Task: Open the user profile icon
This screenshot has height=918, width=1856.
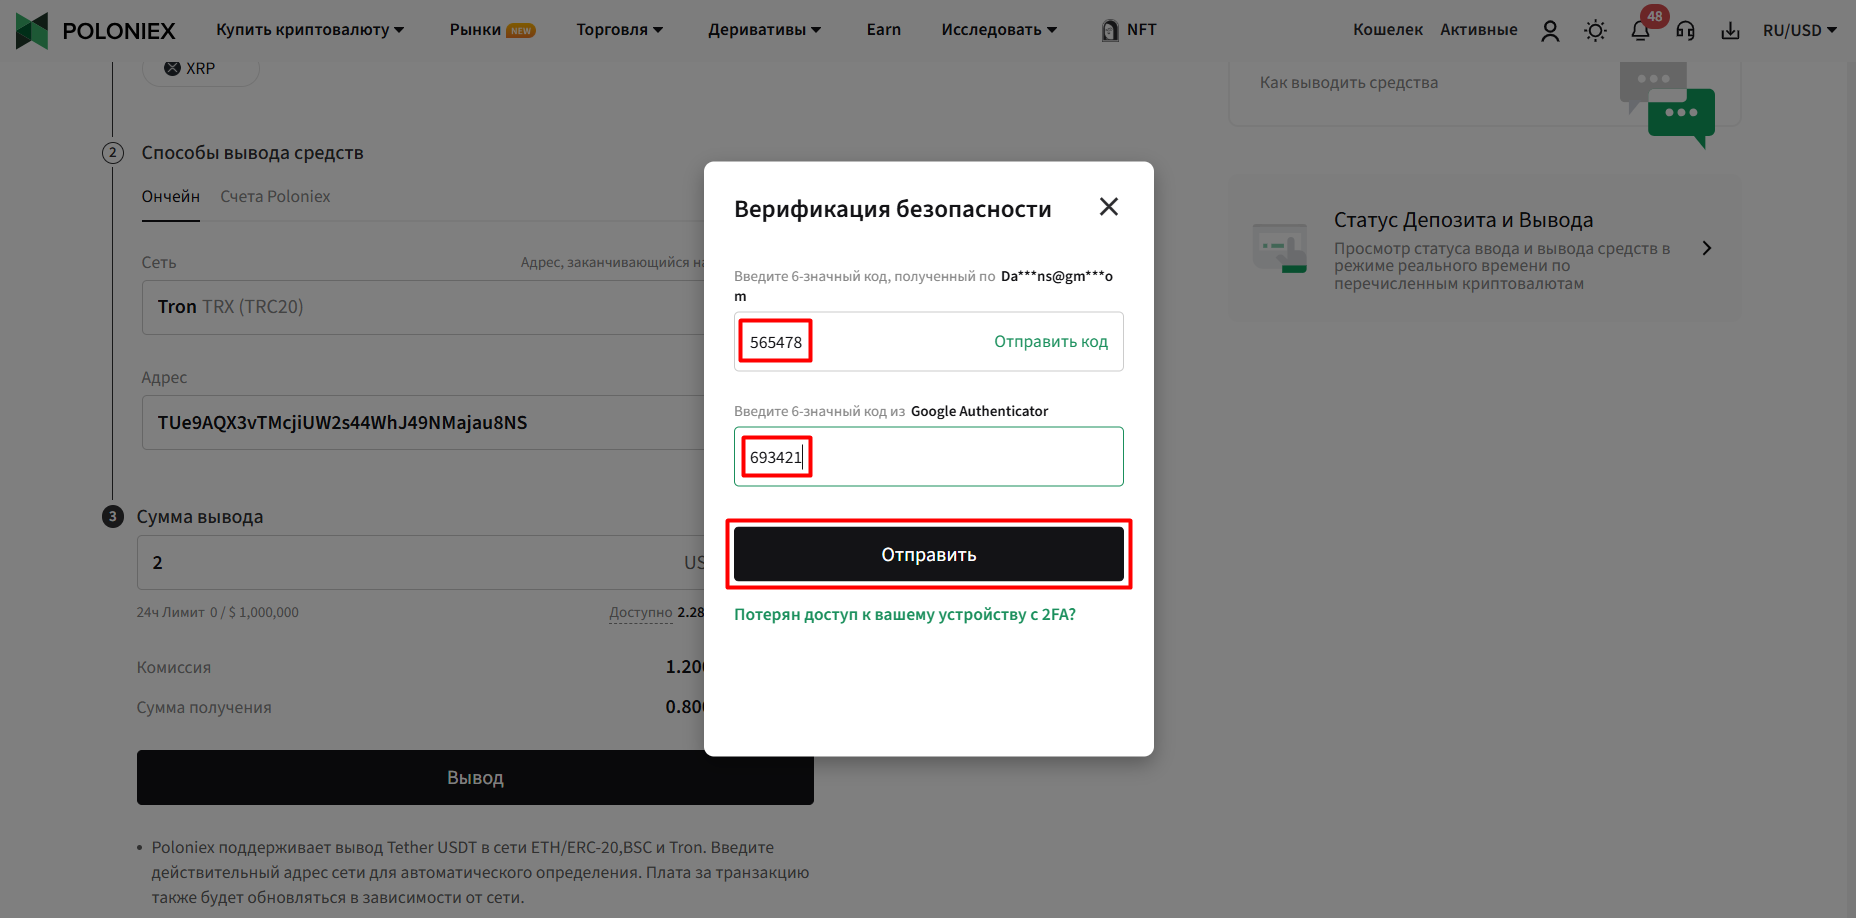Action: coord(1550,31)
